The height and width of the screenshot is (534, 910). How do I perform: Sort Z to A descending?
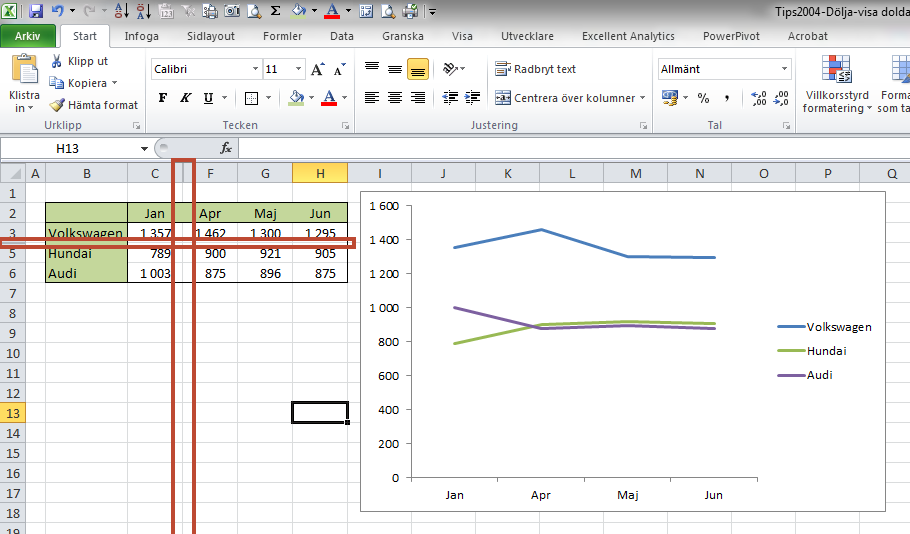pyautogui.click(x=143, y=10)
